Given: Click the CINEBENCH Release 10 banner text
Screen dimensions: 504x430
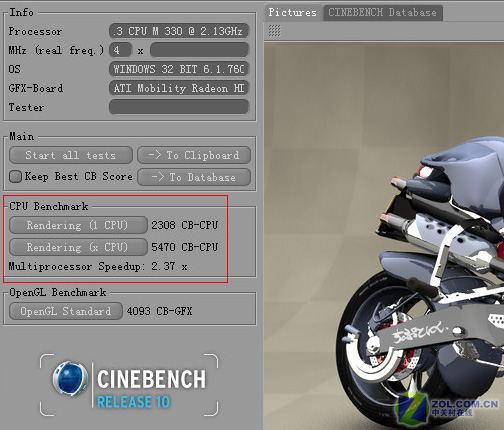Looking at the screenshot, I should coord(152,388).
